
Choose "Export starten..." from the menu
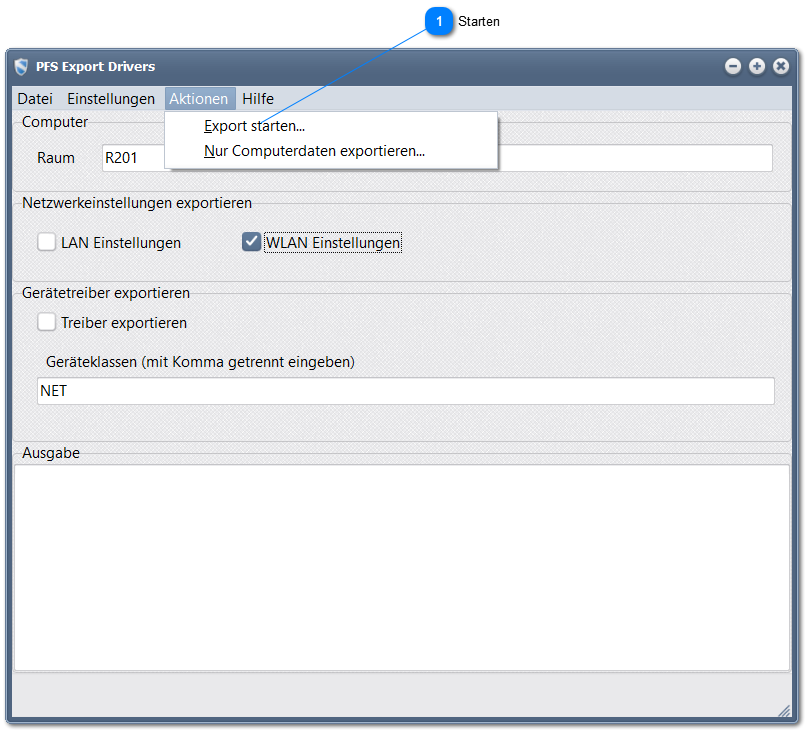point(254,126)
